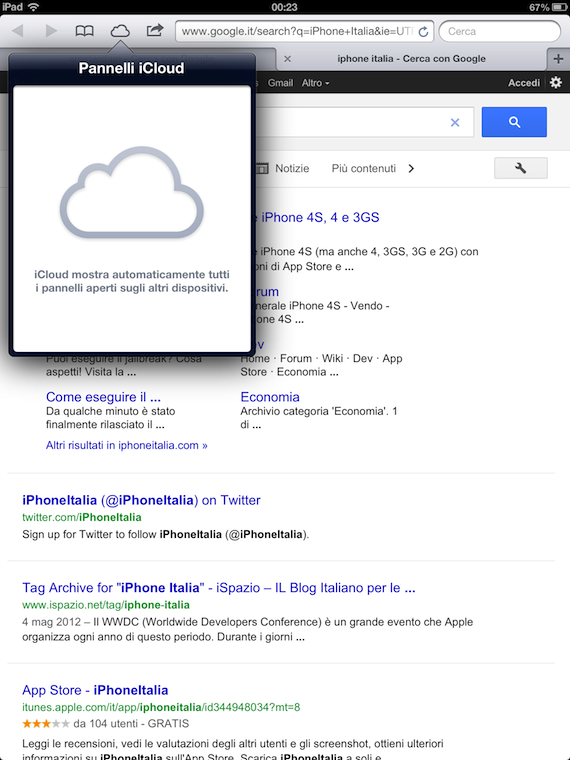This screenshot has width=570, height=760.
Task: Tap the iCloud tabs cloud icon
Action: pos(120,31)
